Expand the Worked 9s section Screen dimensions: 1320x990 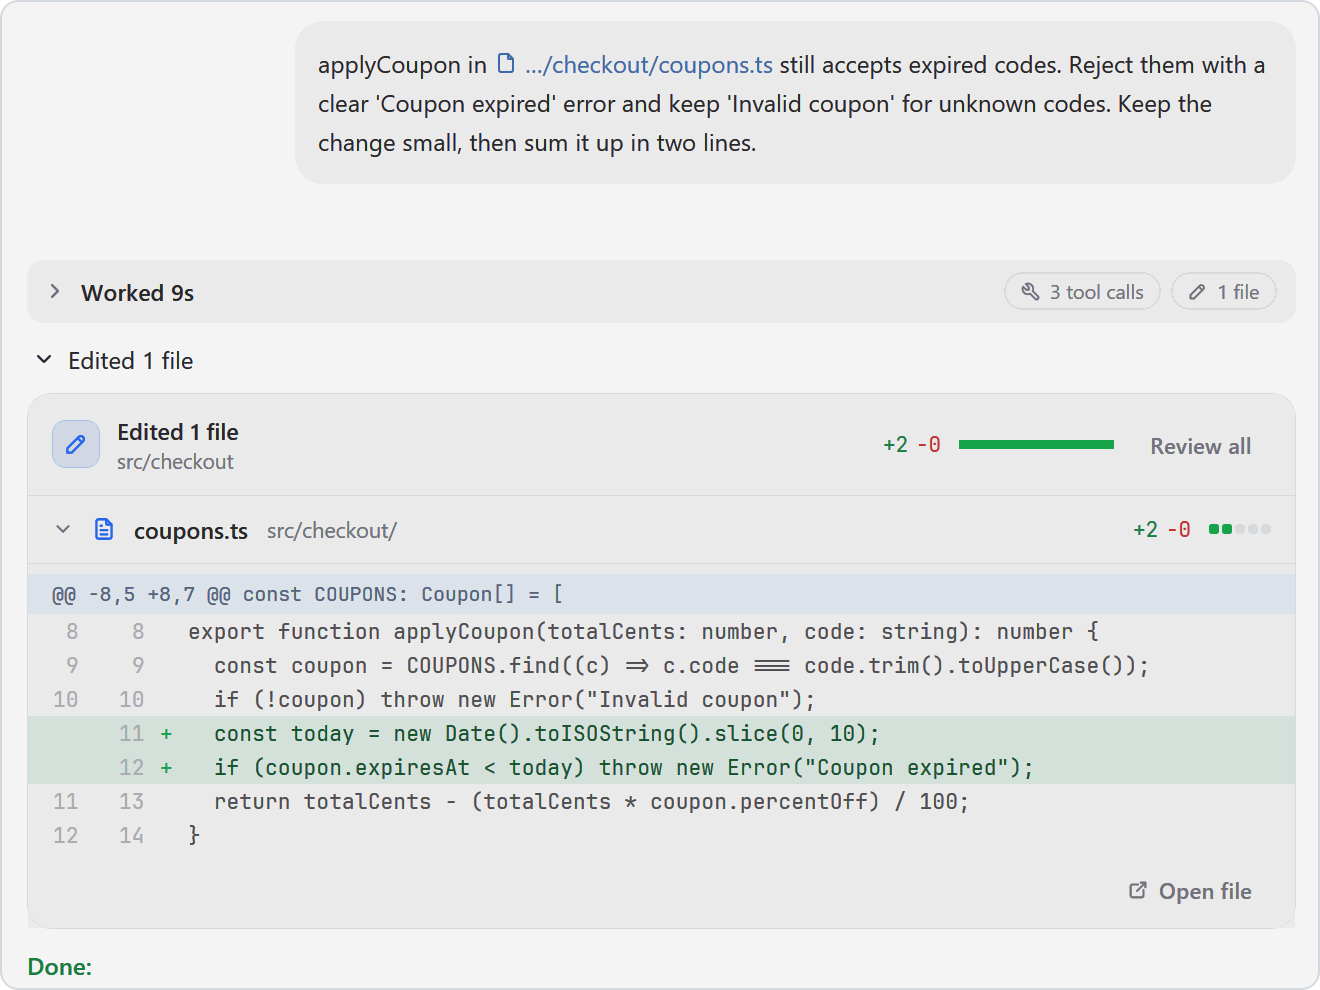click(55, 292)
